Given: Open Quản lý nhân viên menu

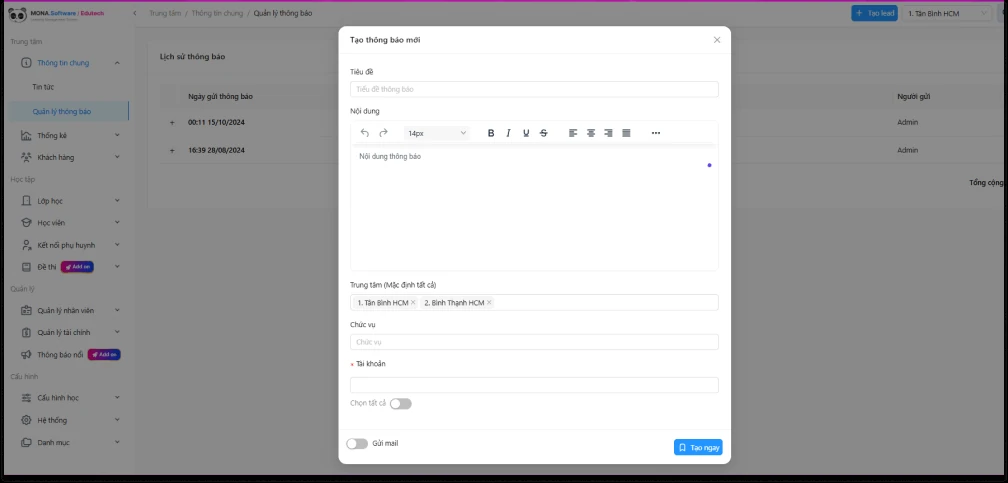Looking at the screenshot, I should (x=66, y=311).
